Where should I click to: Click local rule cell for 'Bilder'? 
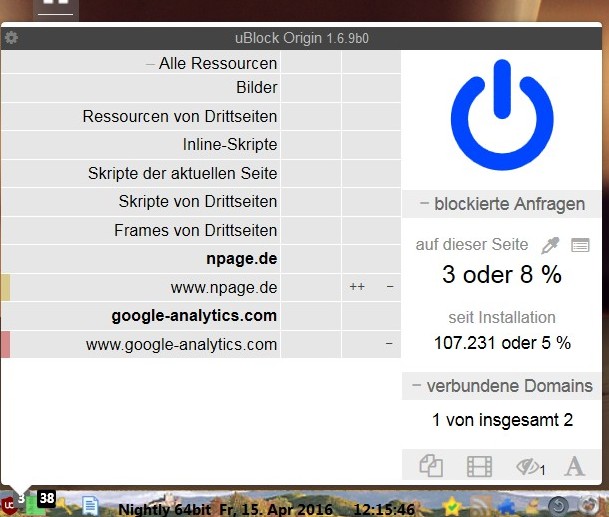tap(371, 88)
